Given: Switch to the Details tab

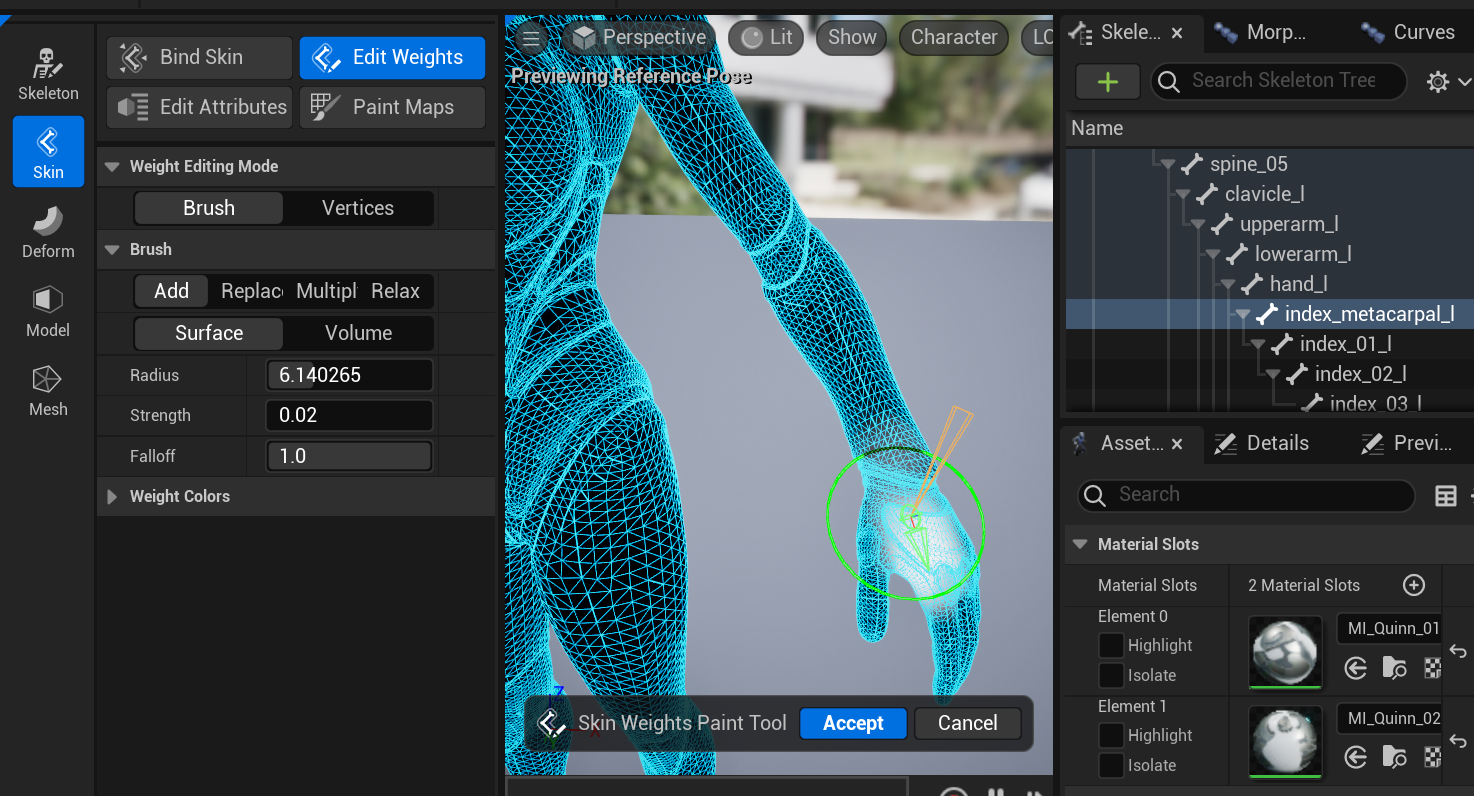Looking at the screenshot, I should pos(1263,443).
